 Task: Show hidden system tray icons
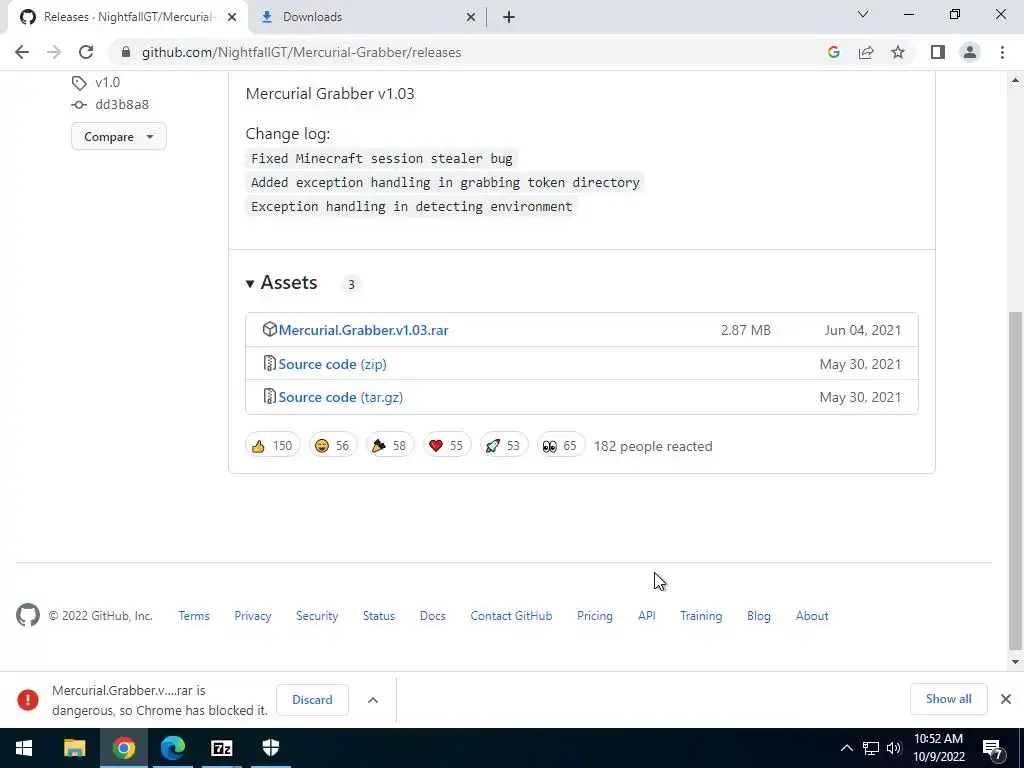[846, 748]
